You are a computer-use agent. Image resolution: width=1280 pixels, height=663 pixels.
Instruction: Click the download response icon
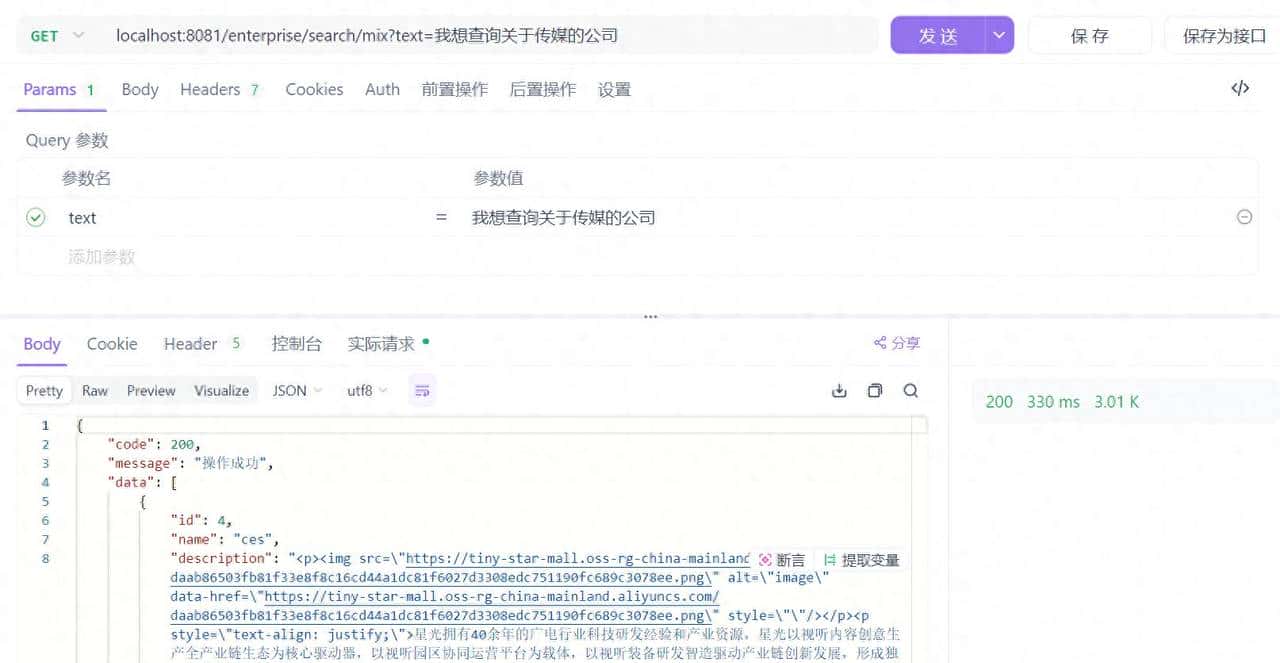pos(838,390)
